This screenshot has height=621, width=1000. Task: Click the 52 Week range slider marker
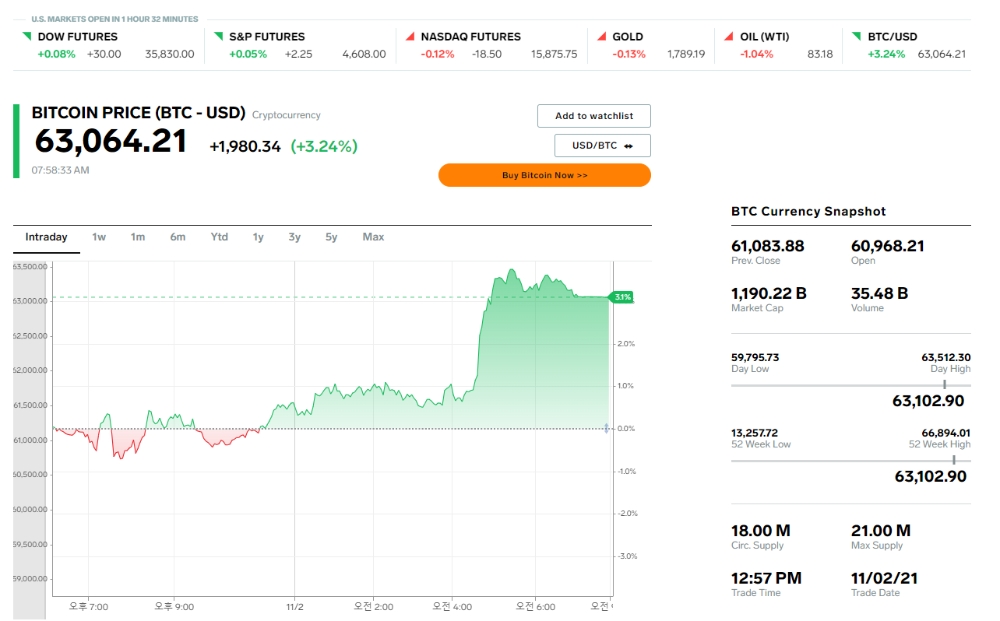tap(953, 460)
